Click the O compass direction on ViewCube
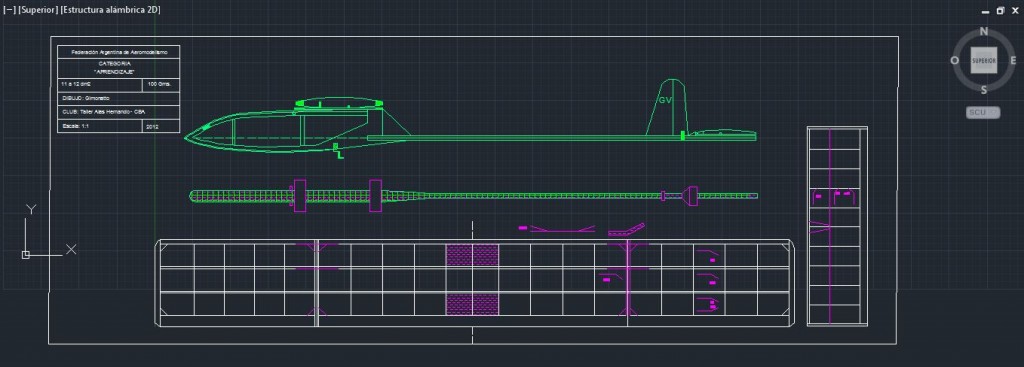Viewport: 1024px width, 367px height. 955,61
